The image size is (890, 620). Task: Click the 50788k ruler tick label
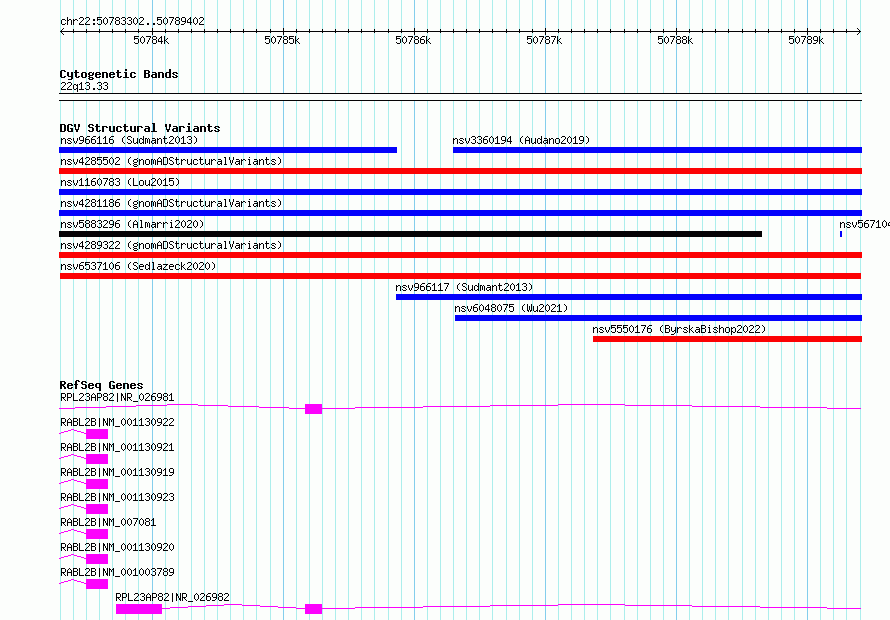(675, 40)
